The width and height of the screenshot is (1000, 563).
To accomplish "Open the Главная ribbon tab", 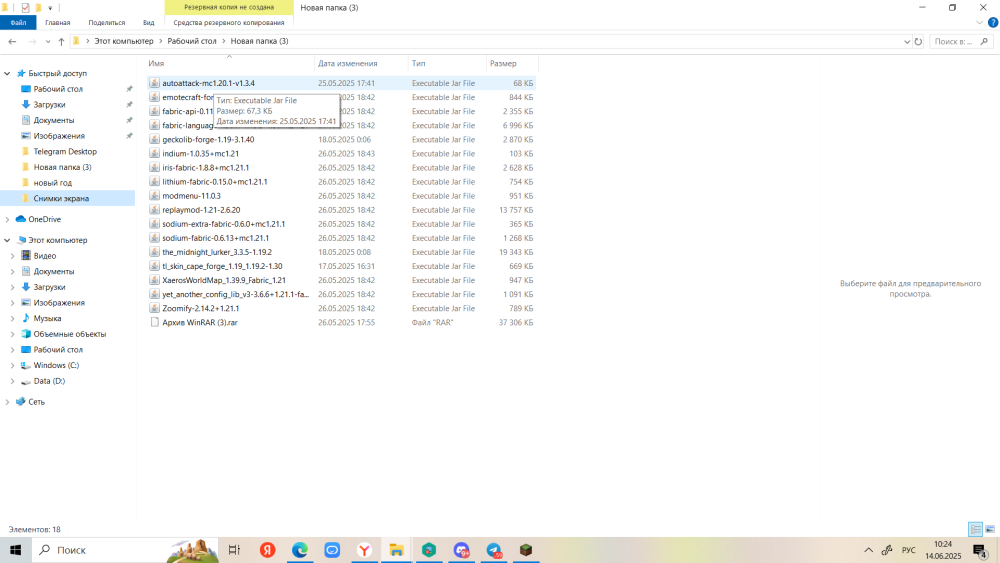I will 57,22.
